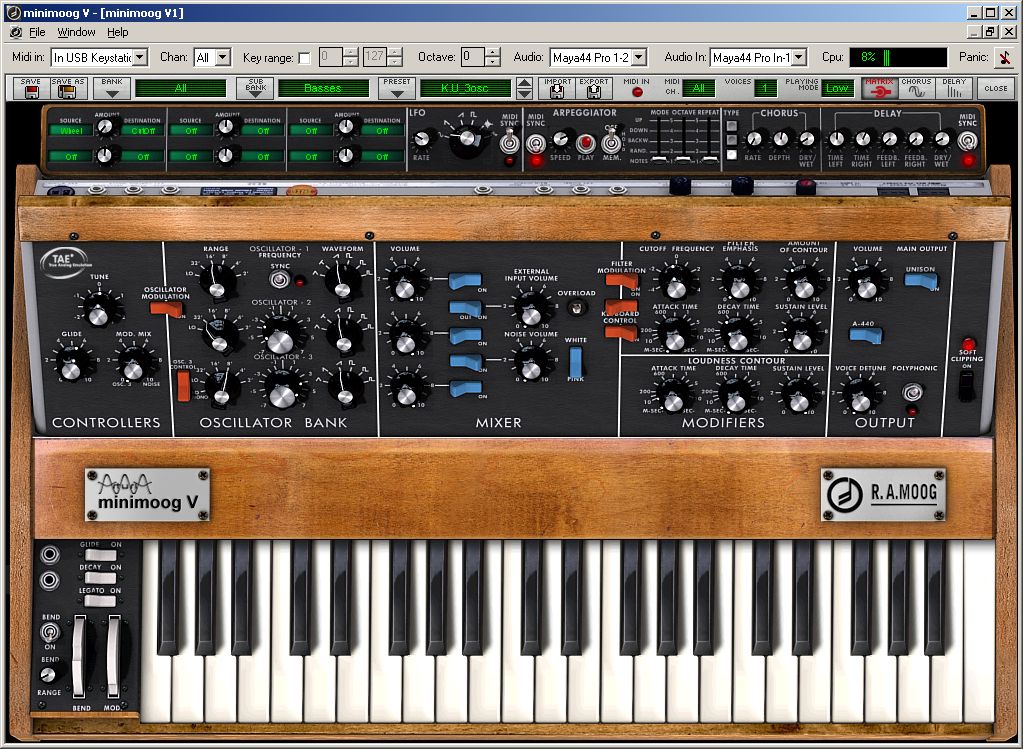Screen dimensions: 1023x749
Task: Open the Help menu
Action: [x=117, y=32]
